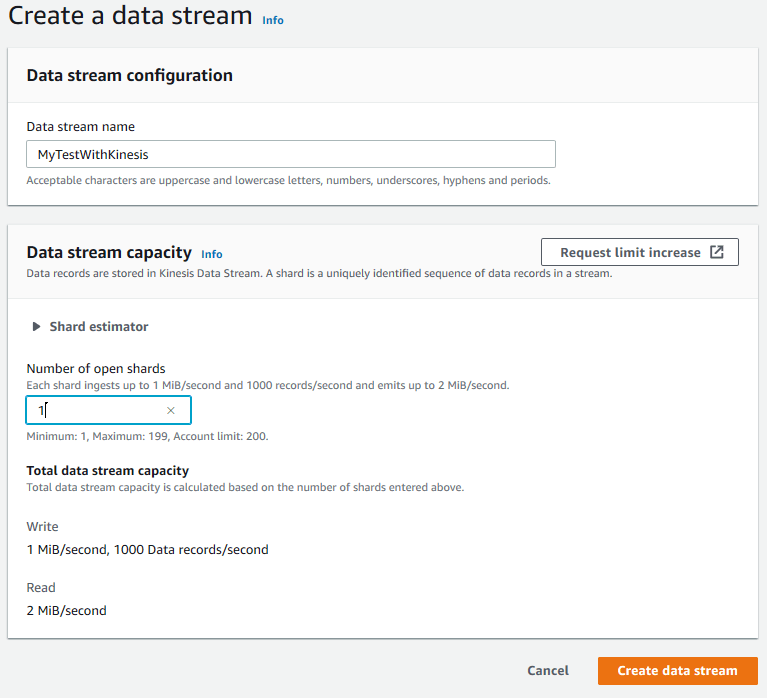Expand the Shard estimator disclosure triangle
Viewport: 767px width, 698px height.
[x=36, y=327]
